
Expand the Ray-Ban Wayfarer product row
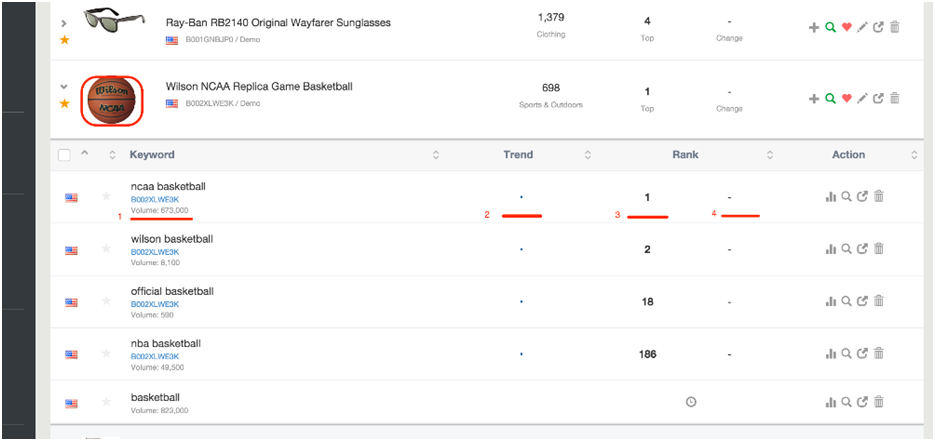[x=64, y=24]
